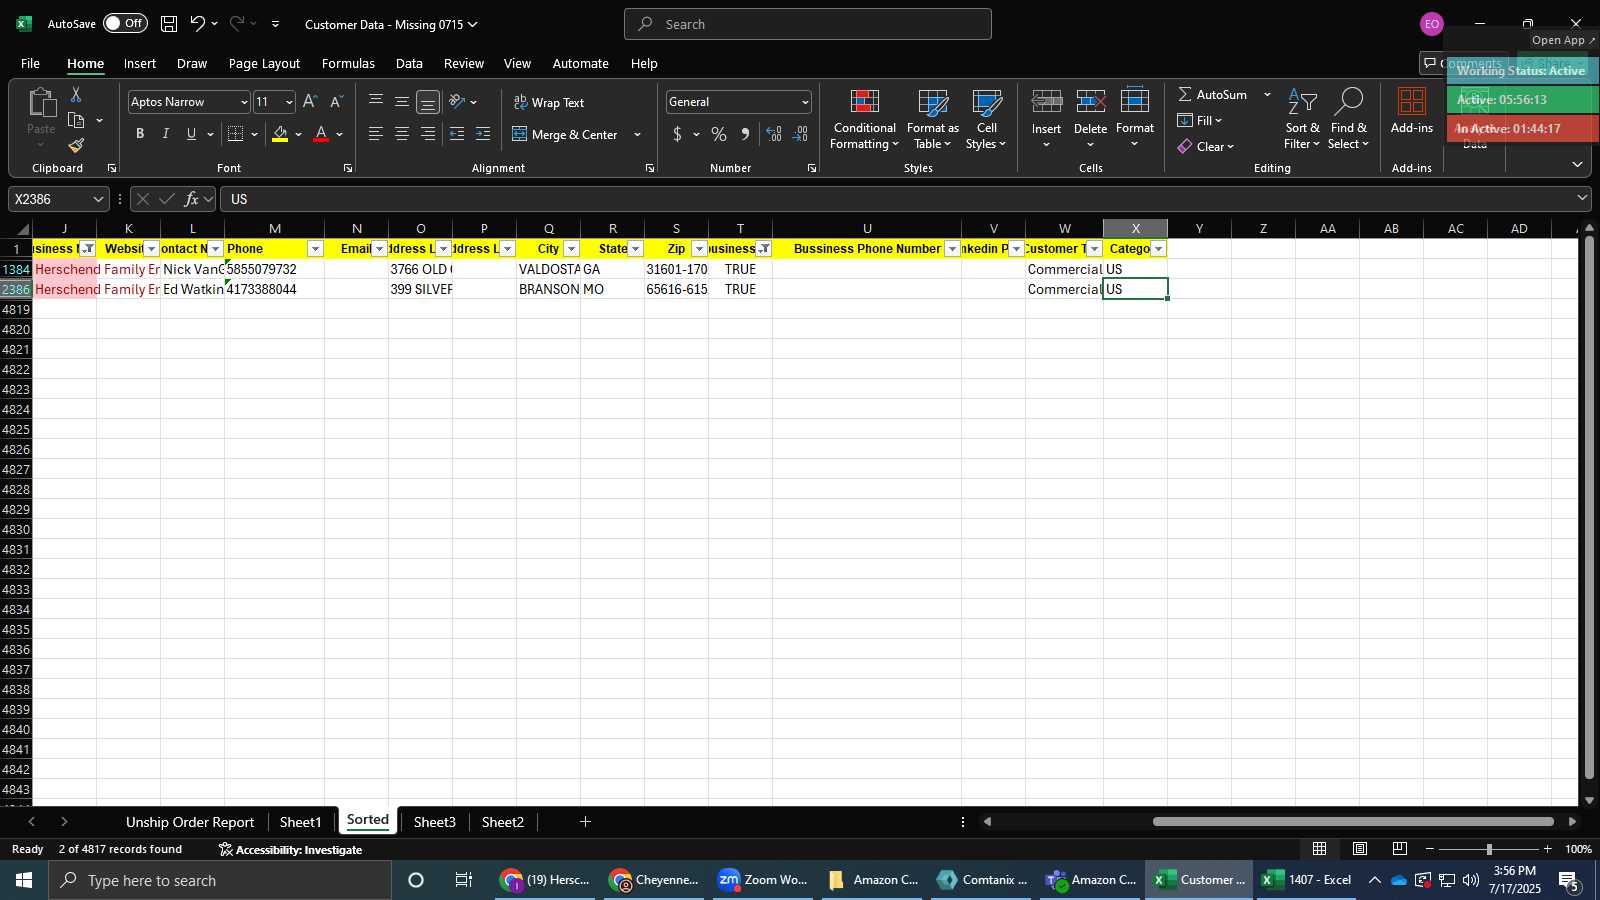
Task: Open Merge & Center options arrow
Action: pyautogui.click(x=637, y=134)
